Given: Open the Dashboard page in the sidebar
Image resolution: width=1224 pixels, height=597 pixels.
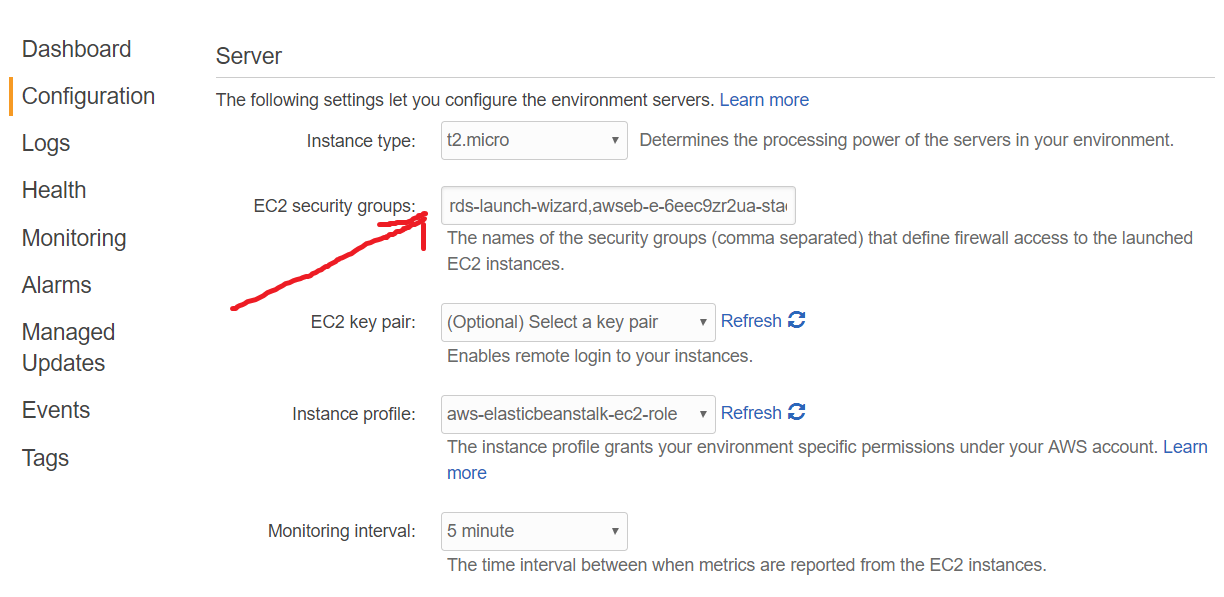Looking at the screenshot, I should click(76, 49).
